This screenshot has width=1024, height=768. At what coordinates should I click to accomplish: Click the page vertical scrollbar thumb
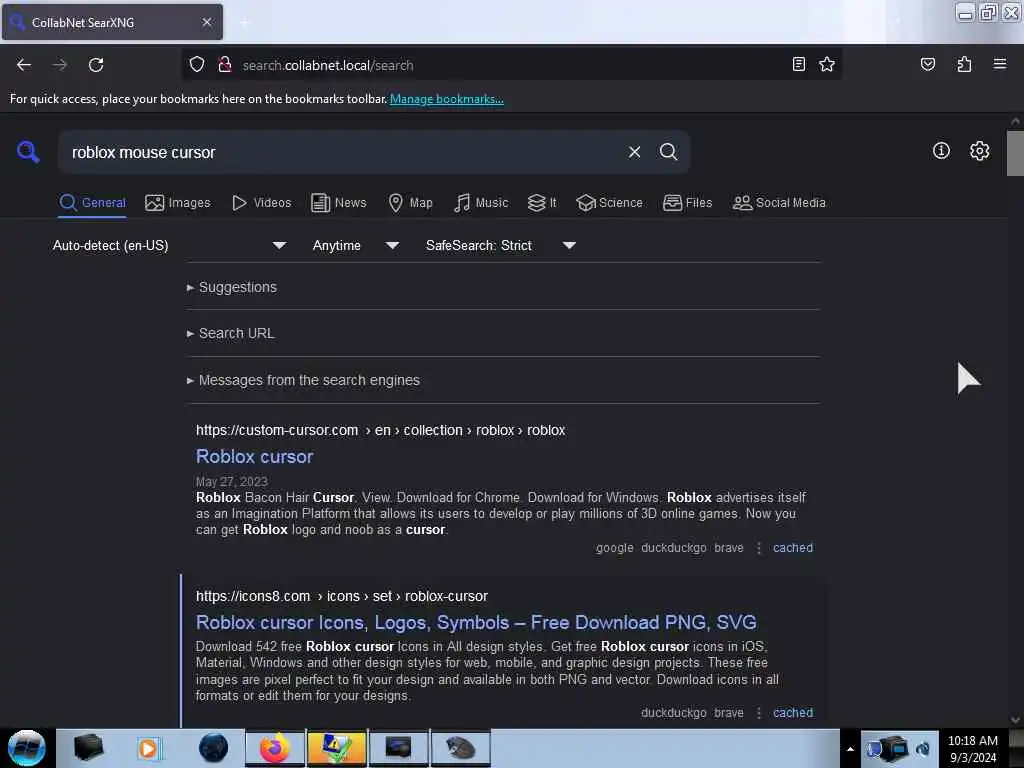coord(1015,153)
